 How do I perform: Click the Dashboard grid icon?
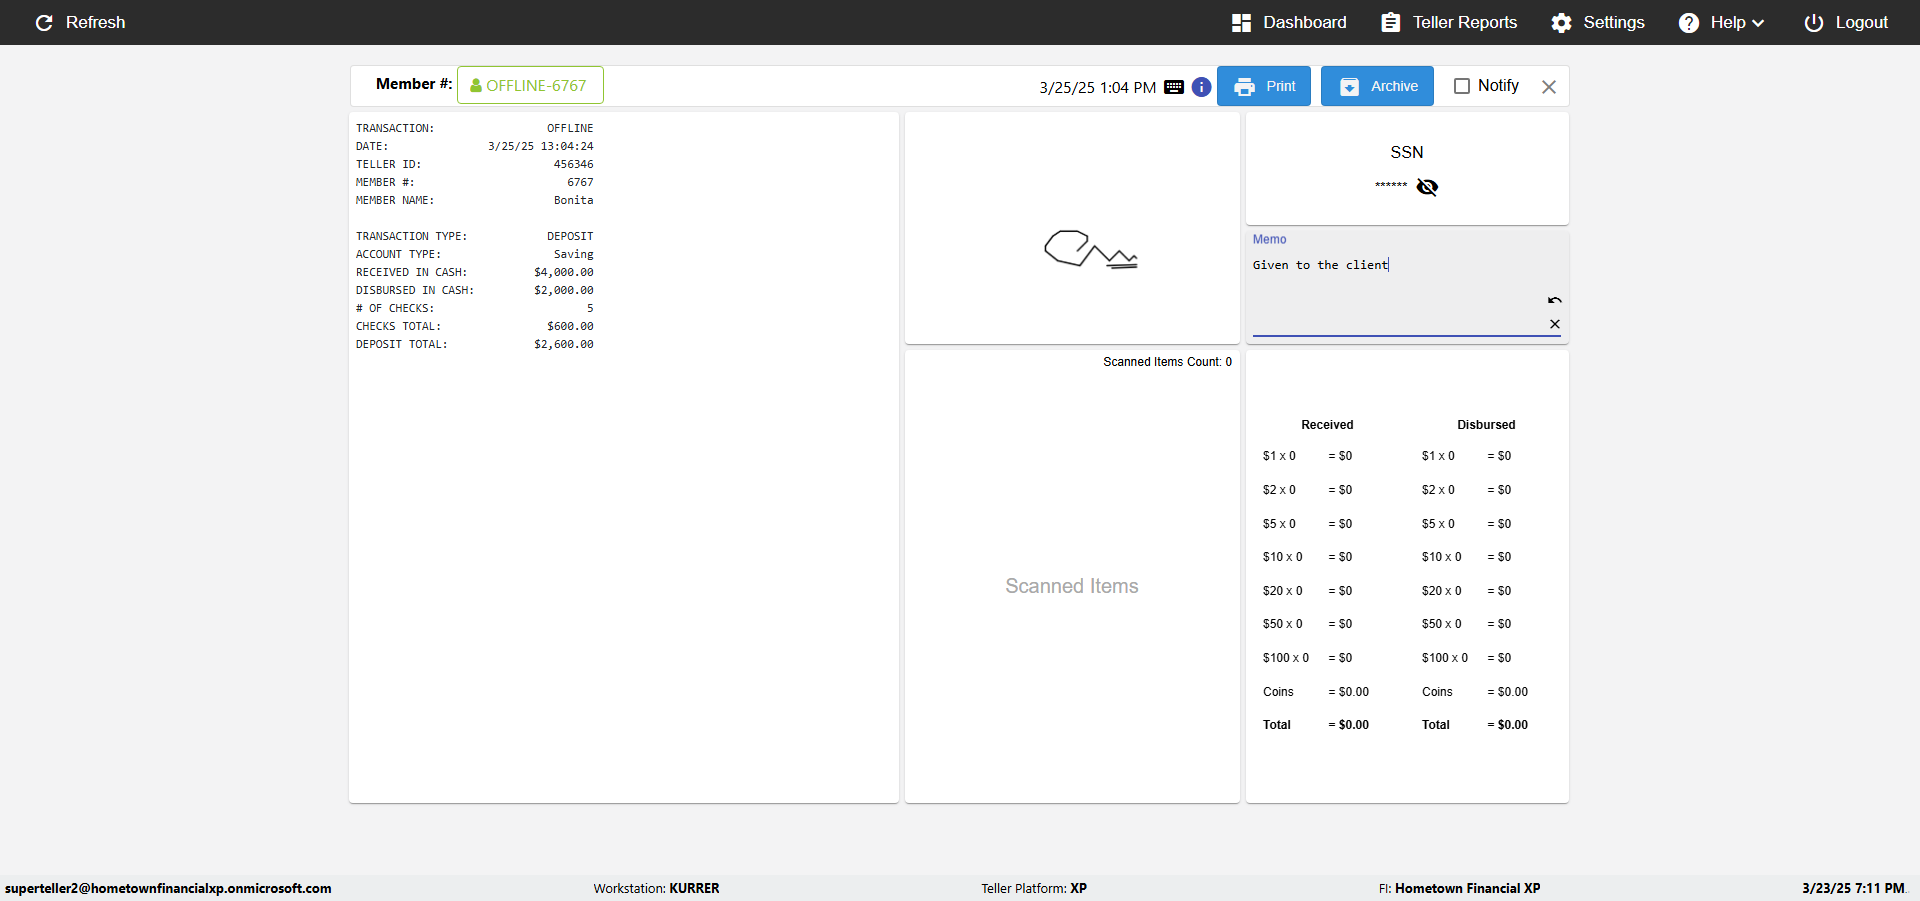[x=1241, y=23]
